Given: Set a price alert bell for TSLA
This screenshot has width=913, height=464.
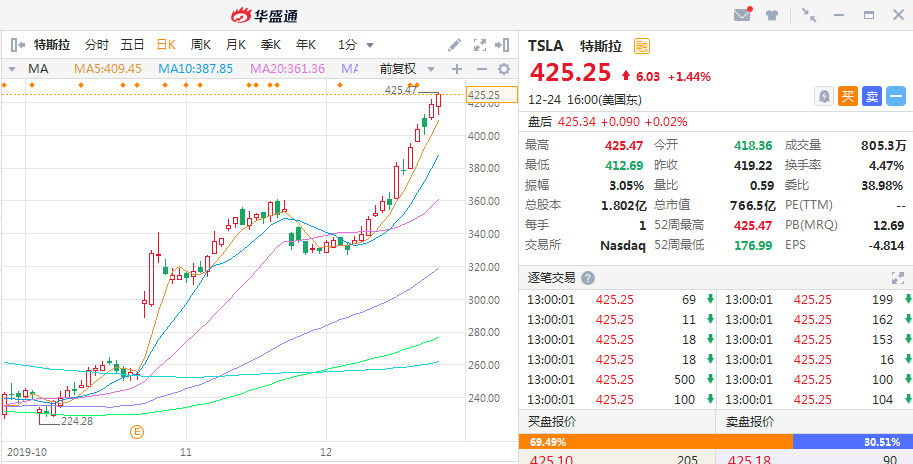Looking at the screenshot, I should [x=824, y=97].
